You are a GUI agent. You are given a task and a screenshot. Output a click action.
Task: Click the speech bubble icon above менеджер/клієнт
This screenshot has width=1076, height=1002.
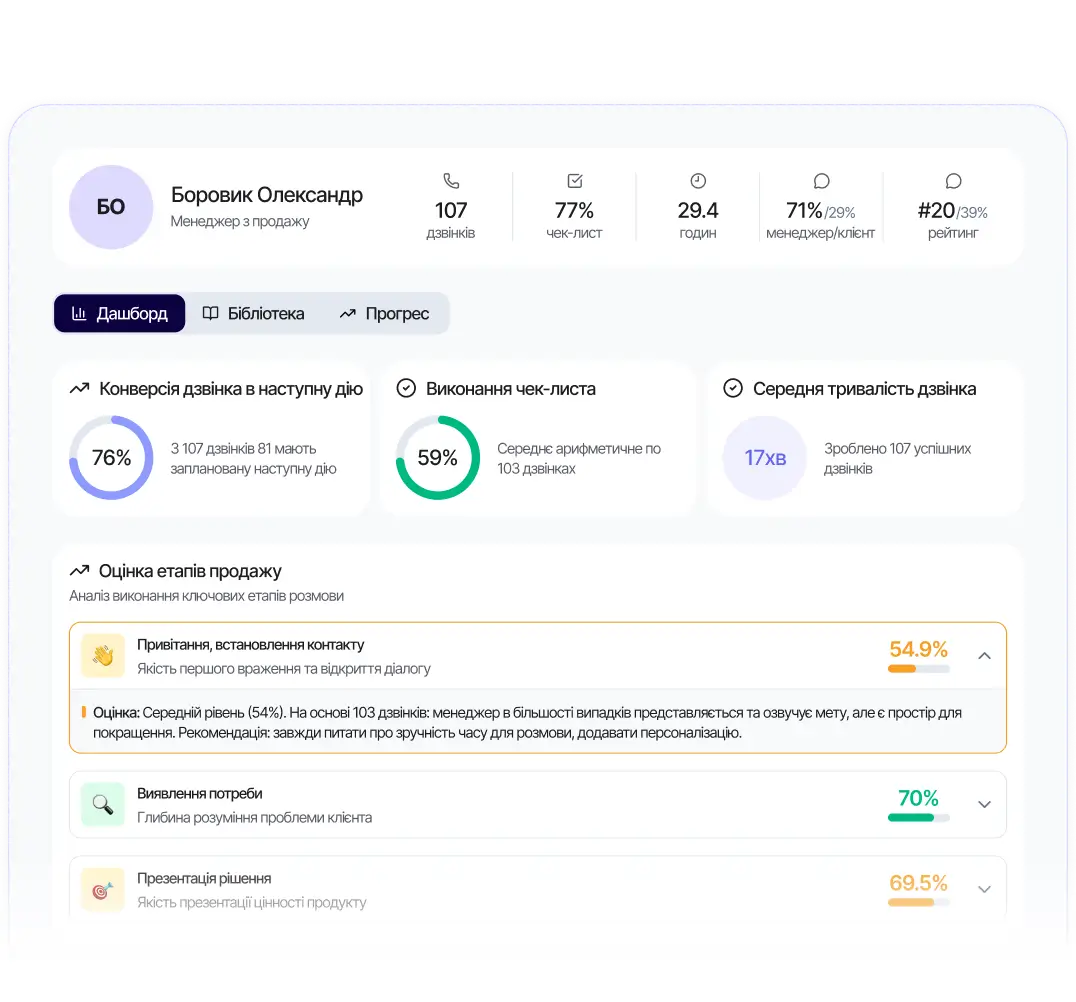pyautogui.click(x=821, y=181)
